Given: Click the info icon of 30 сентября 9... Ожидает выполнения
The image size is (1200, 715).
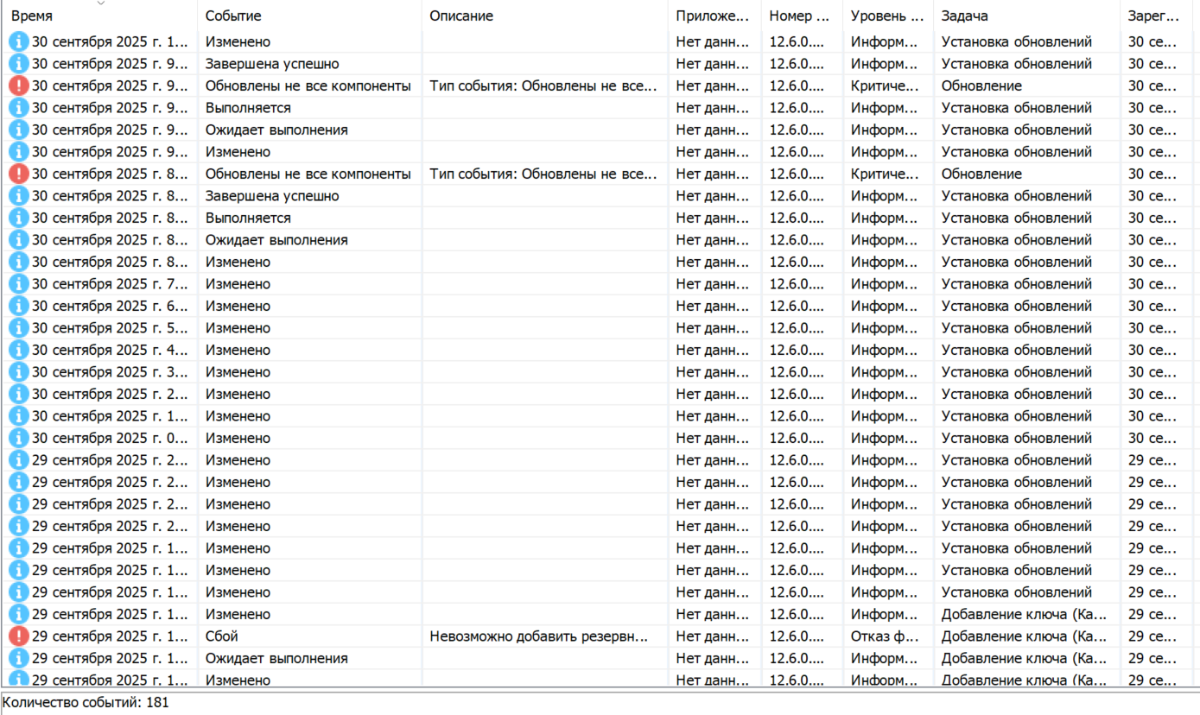Looking at the screenshot, I should [x=19, y=130].
